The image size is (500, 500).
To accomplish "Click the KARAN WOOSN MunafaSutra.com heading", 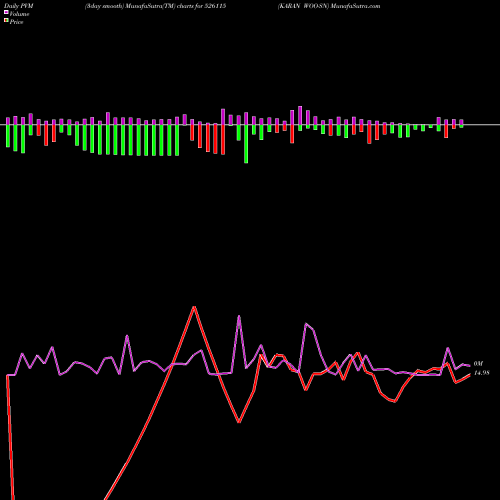I will point(329,6).
